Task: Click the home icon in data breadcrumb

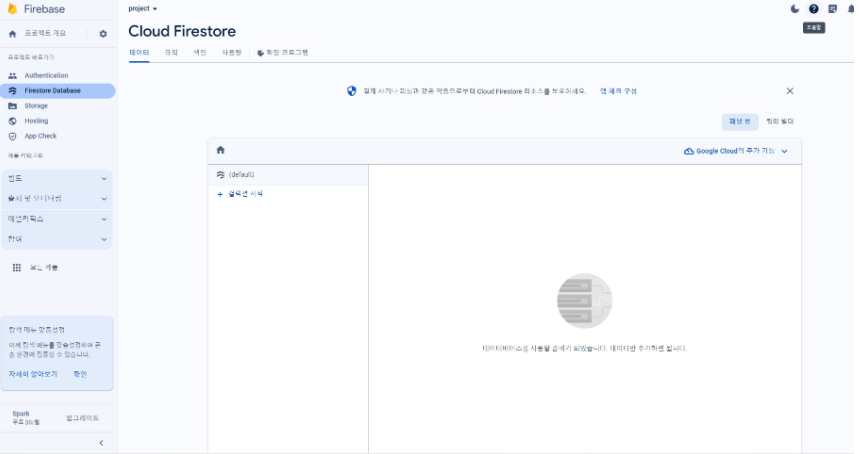Action: [x=221, y=150]
